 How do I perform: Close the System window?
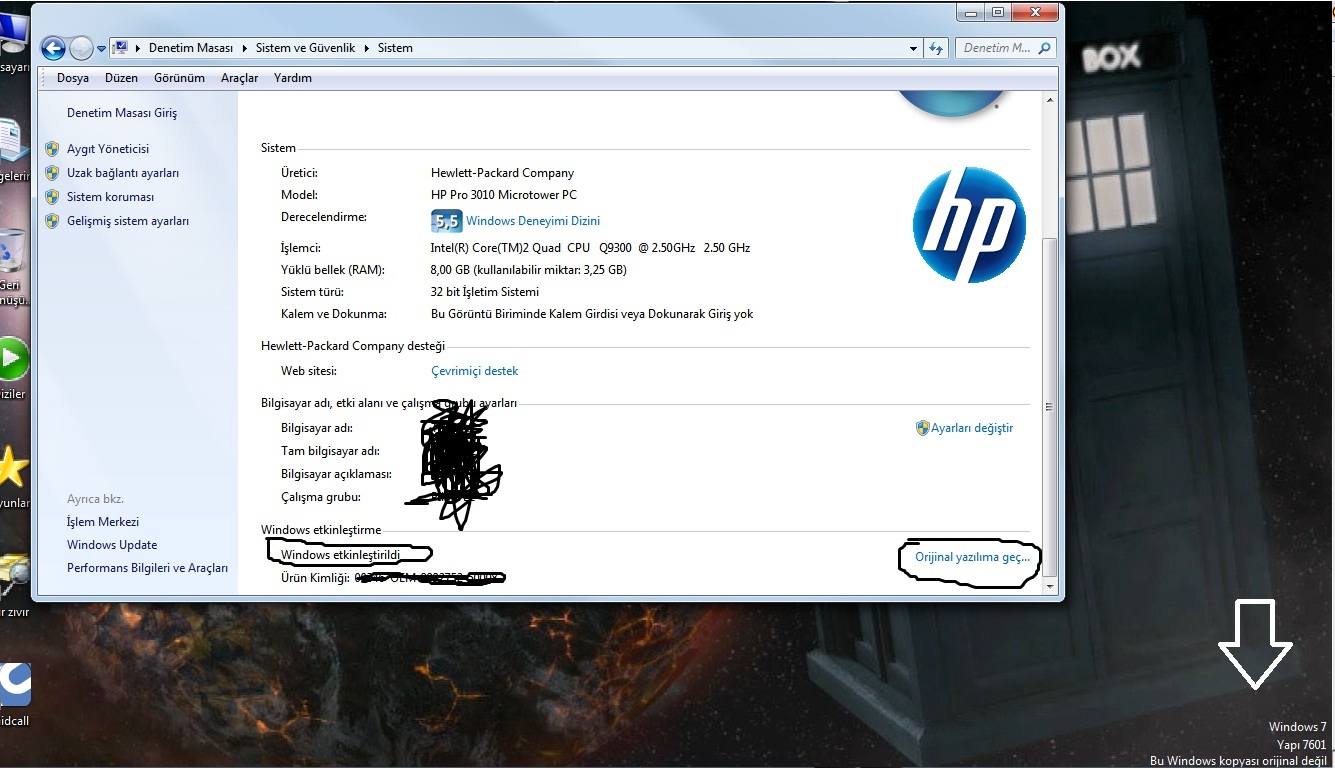point(1033,12)
